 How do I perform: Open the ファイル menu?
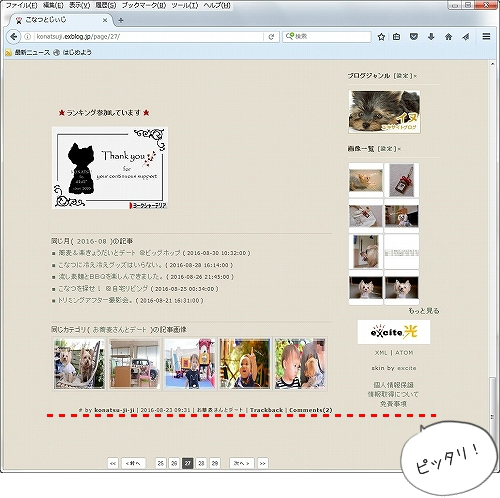coord(21,5)
